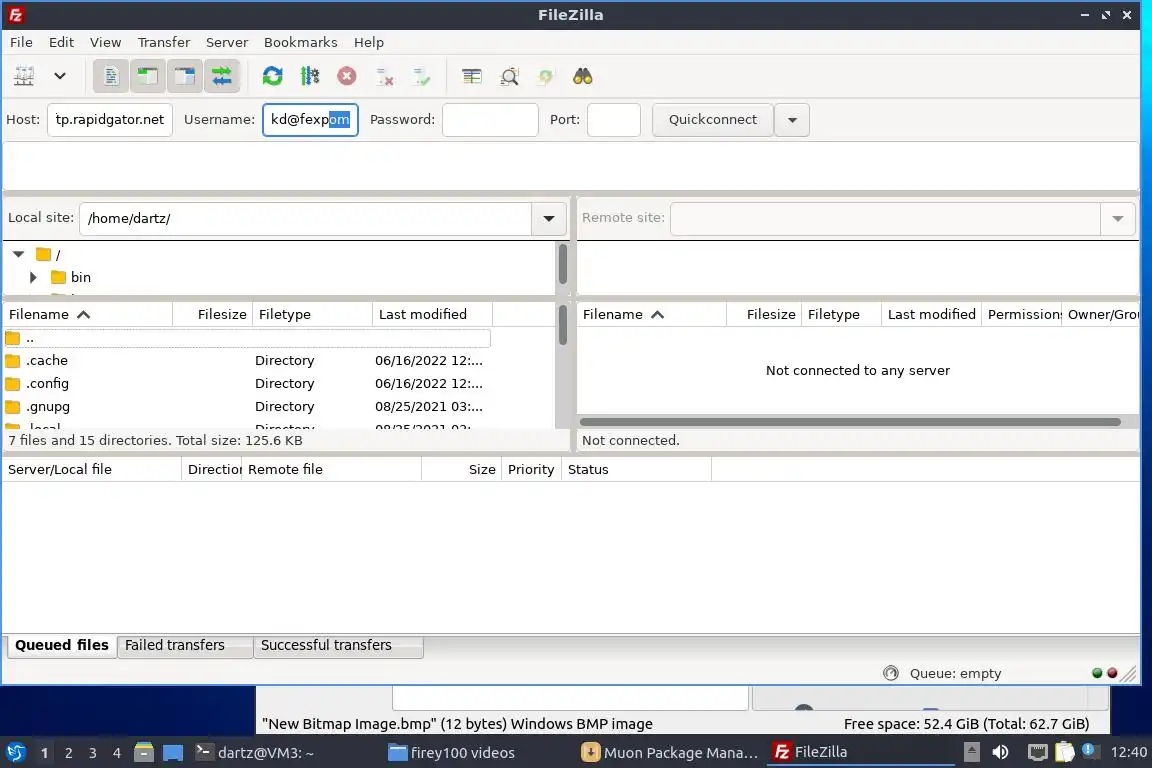Expand the bin folder tree node
The width and height of the screenshot is (1152, 768).
click(x=33, y=277)
